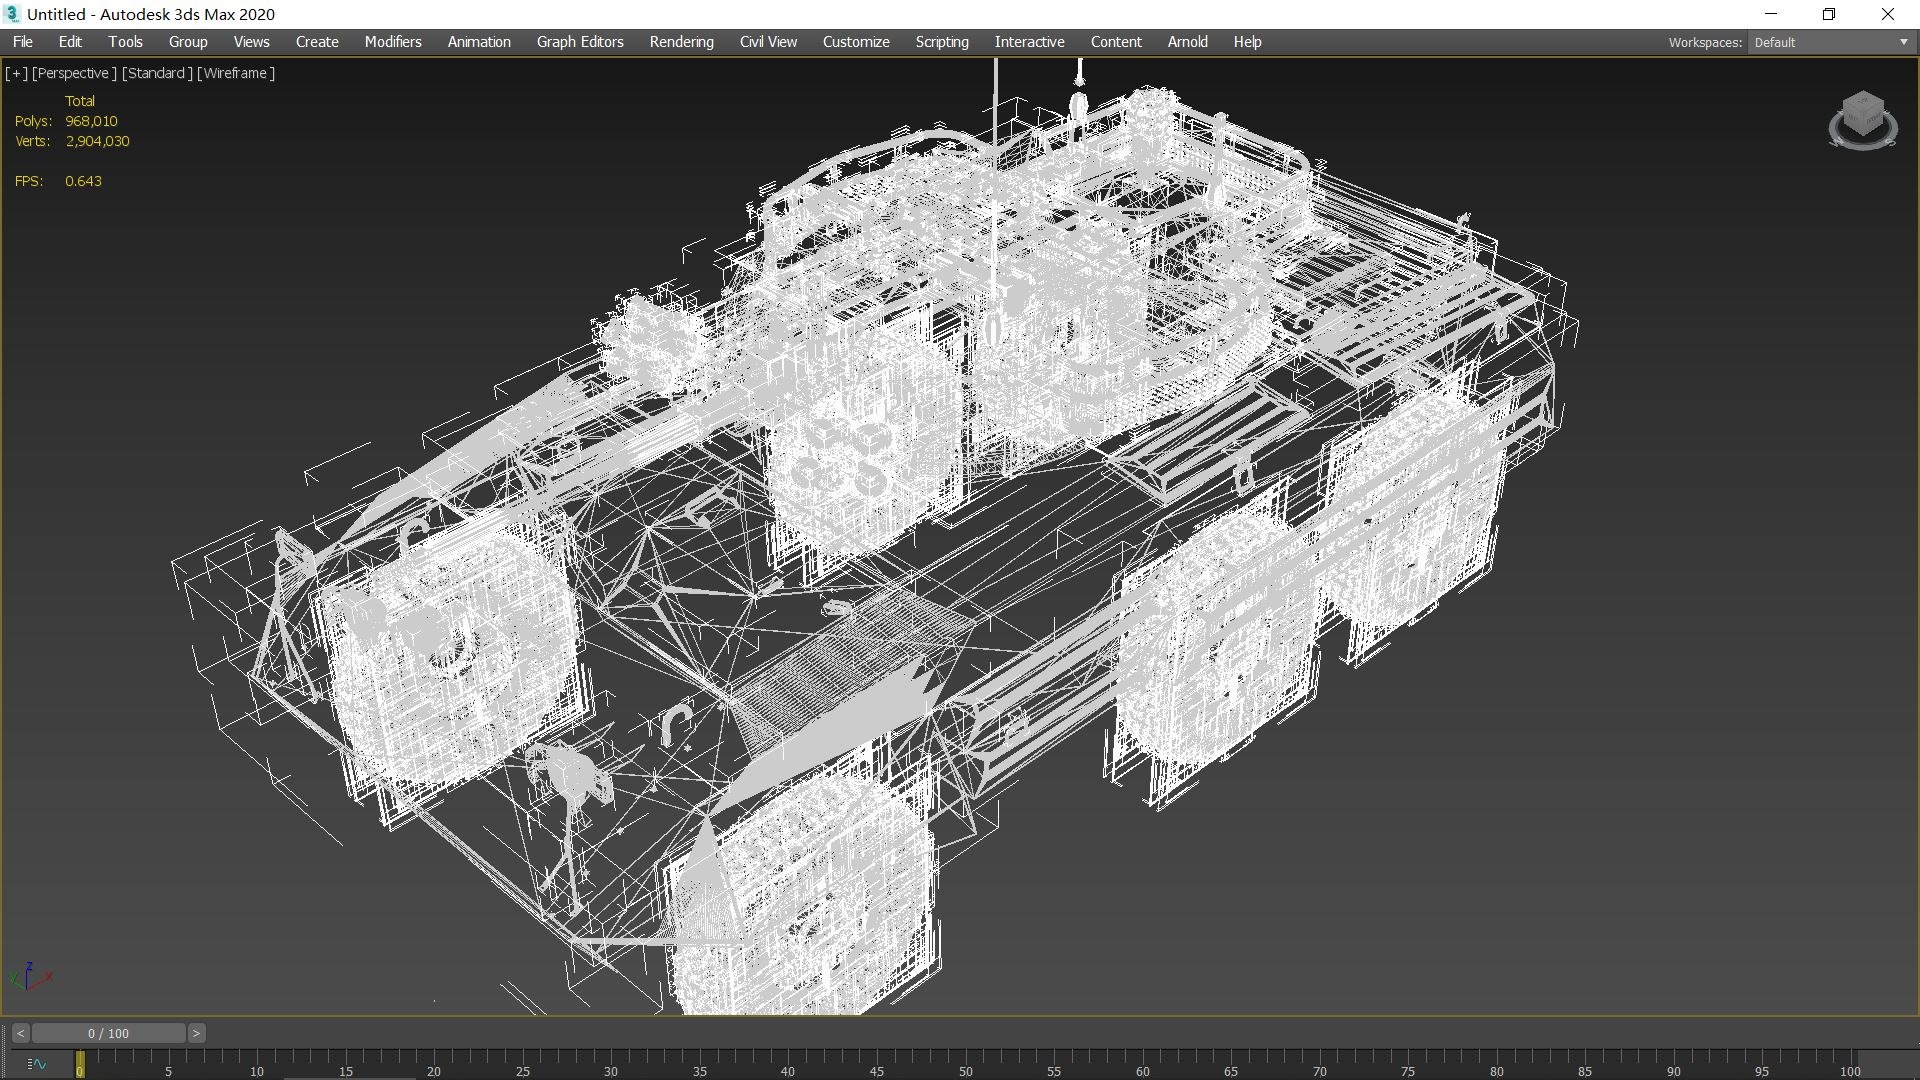
Task: Open the Interactive menu
Action: (x=1029, y=42)
